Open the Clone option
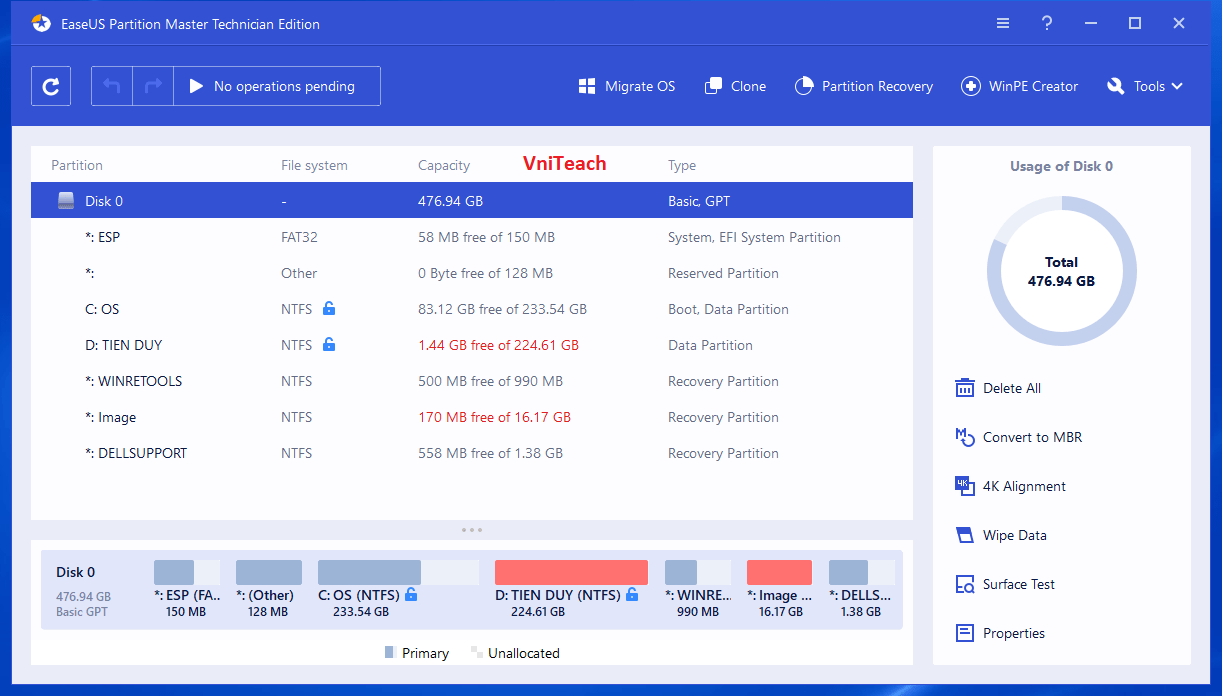This screenshot has width=1222, height=696. tap(735, 86)
